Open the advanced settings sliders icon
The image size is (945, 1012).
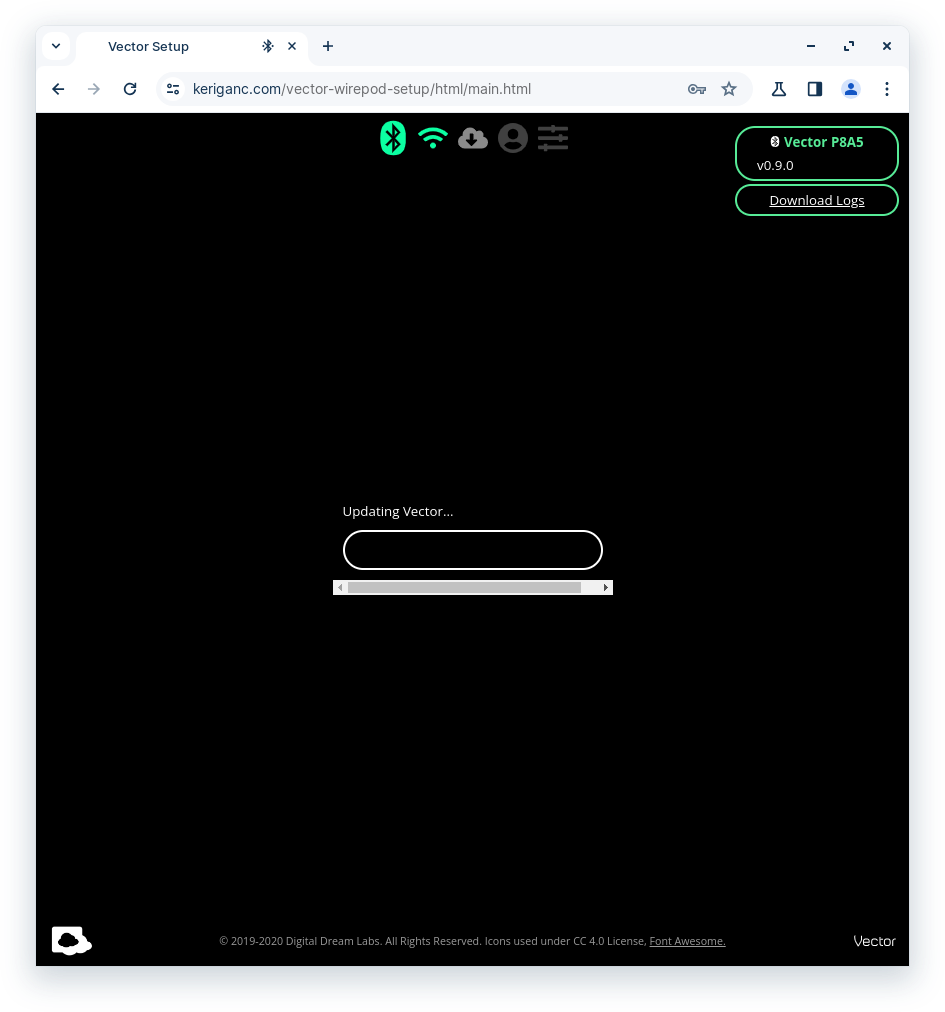point(553,138)
